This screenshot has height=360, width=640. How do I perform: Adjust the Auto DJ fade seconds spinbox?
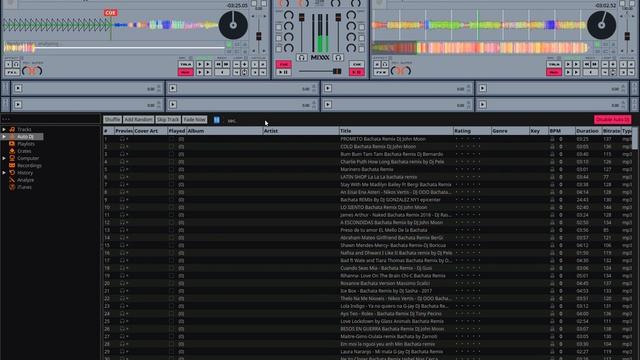click(217, 120)
